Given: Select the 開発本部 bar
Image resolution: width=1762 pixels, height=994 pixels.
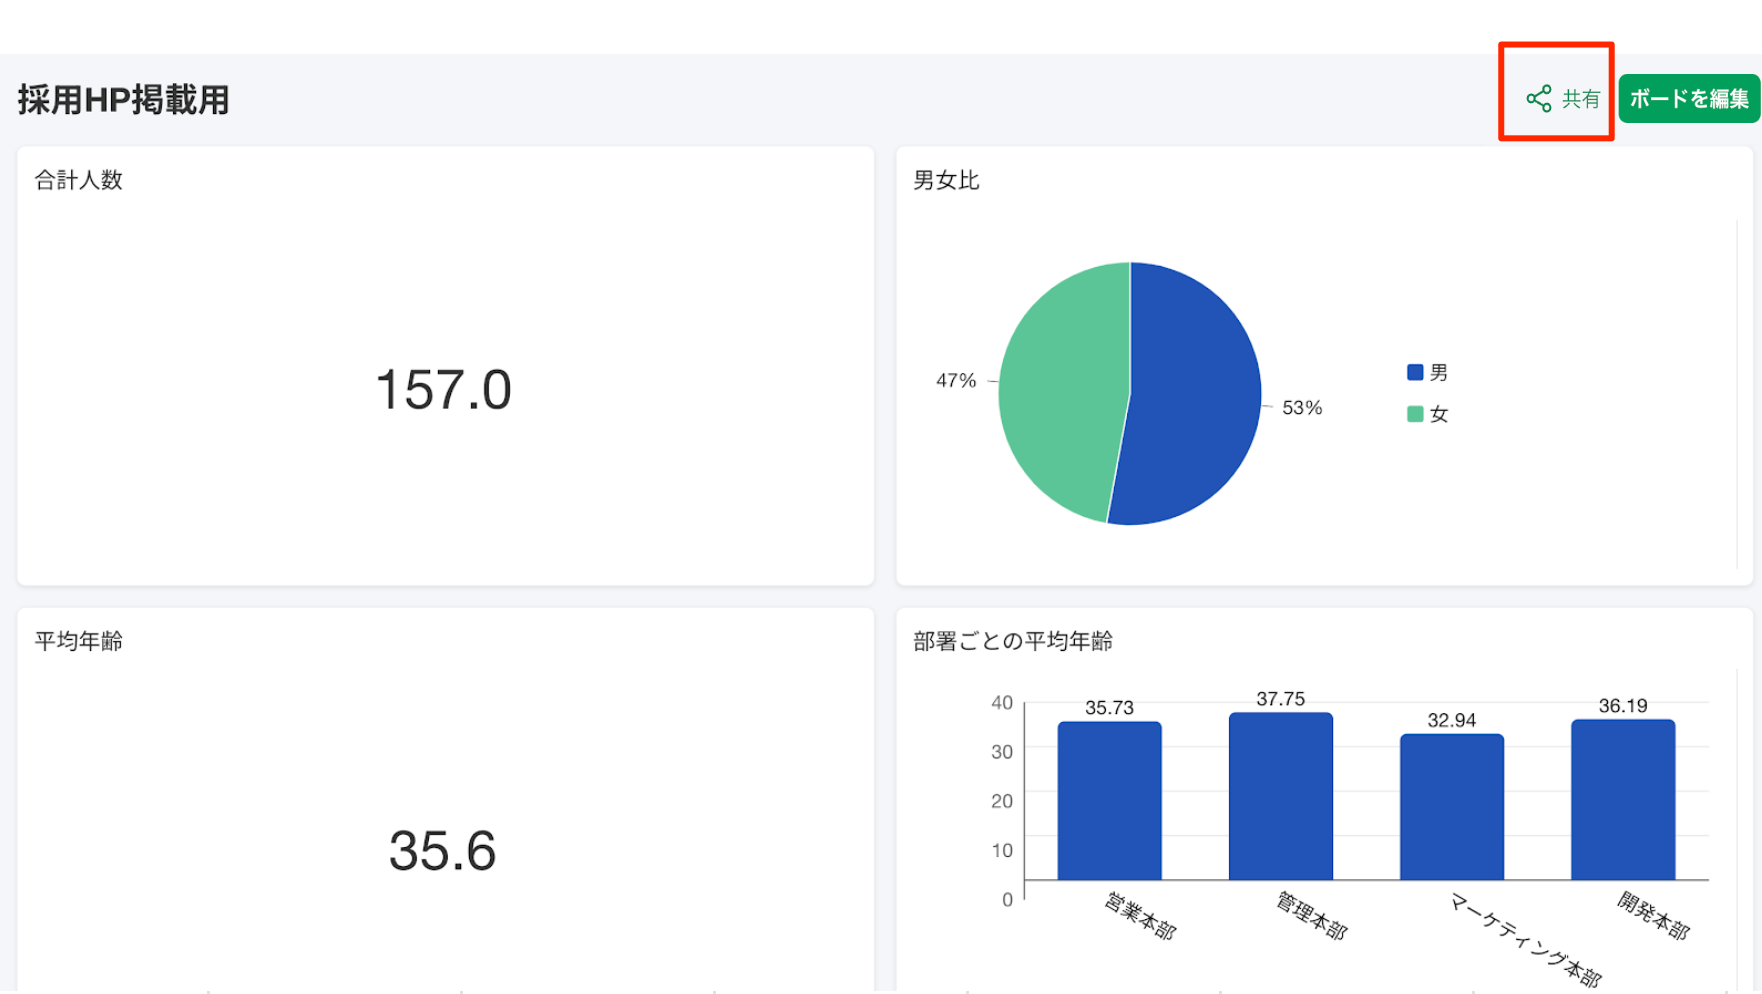Looking at the screenshot, I should point(1622,800).
